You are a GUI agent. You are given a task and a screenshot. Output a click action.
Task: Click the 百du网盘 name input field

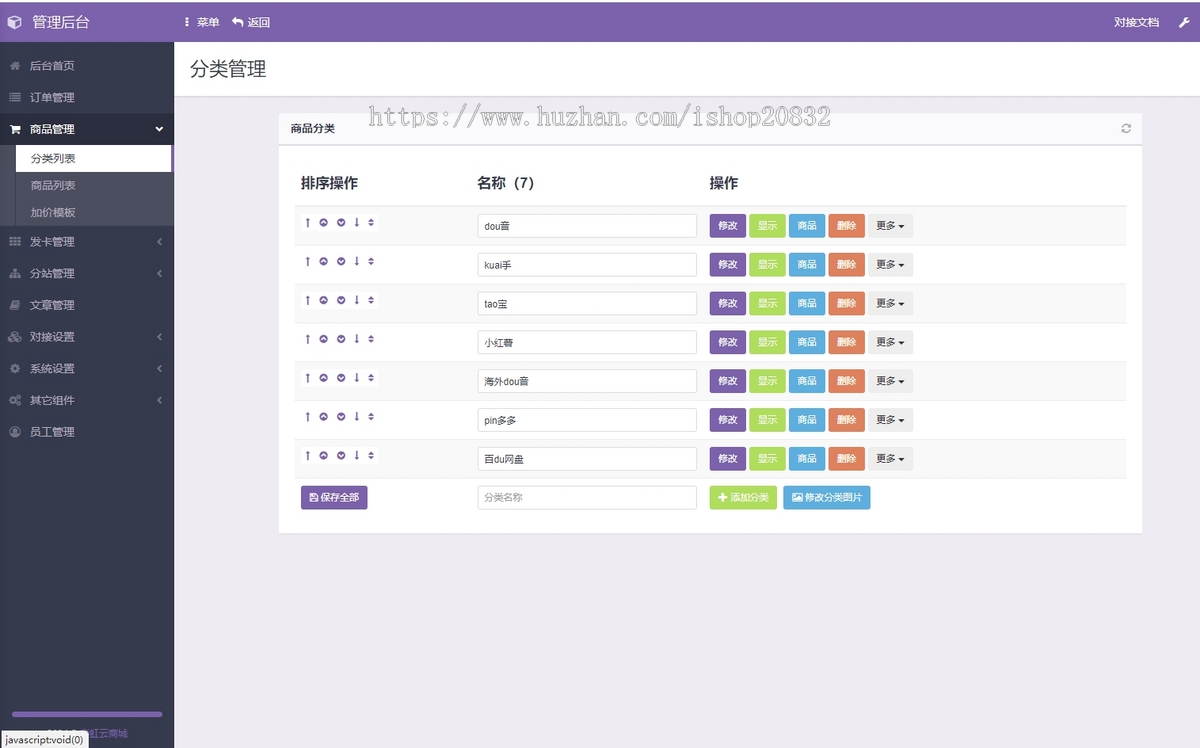[587, 459]
